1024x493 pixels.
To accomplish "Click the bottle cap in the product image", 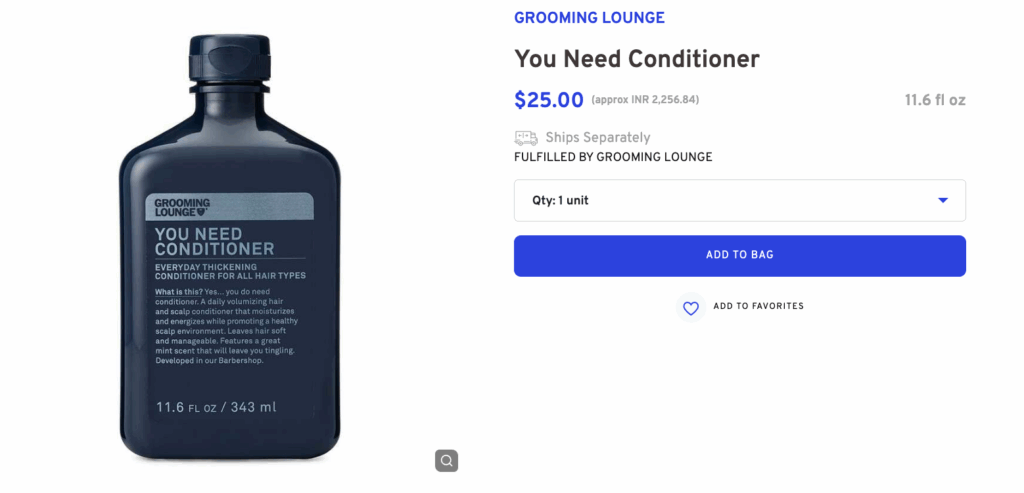I will tap(230, 62).
